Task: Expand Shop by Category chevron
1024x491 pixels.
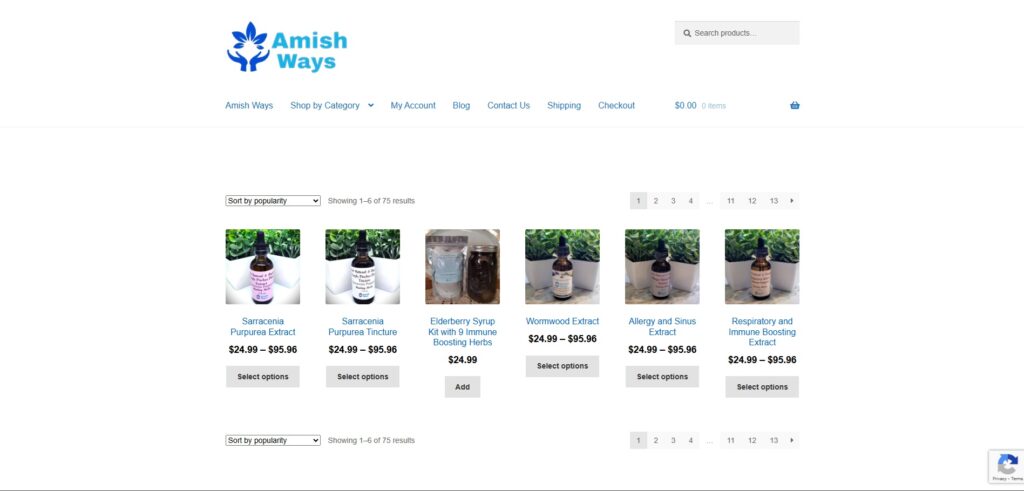Action: 370,105
